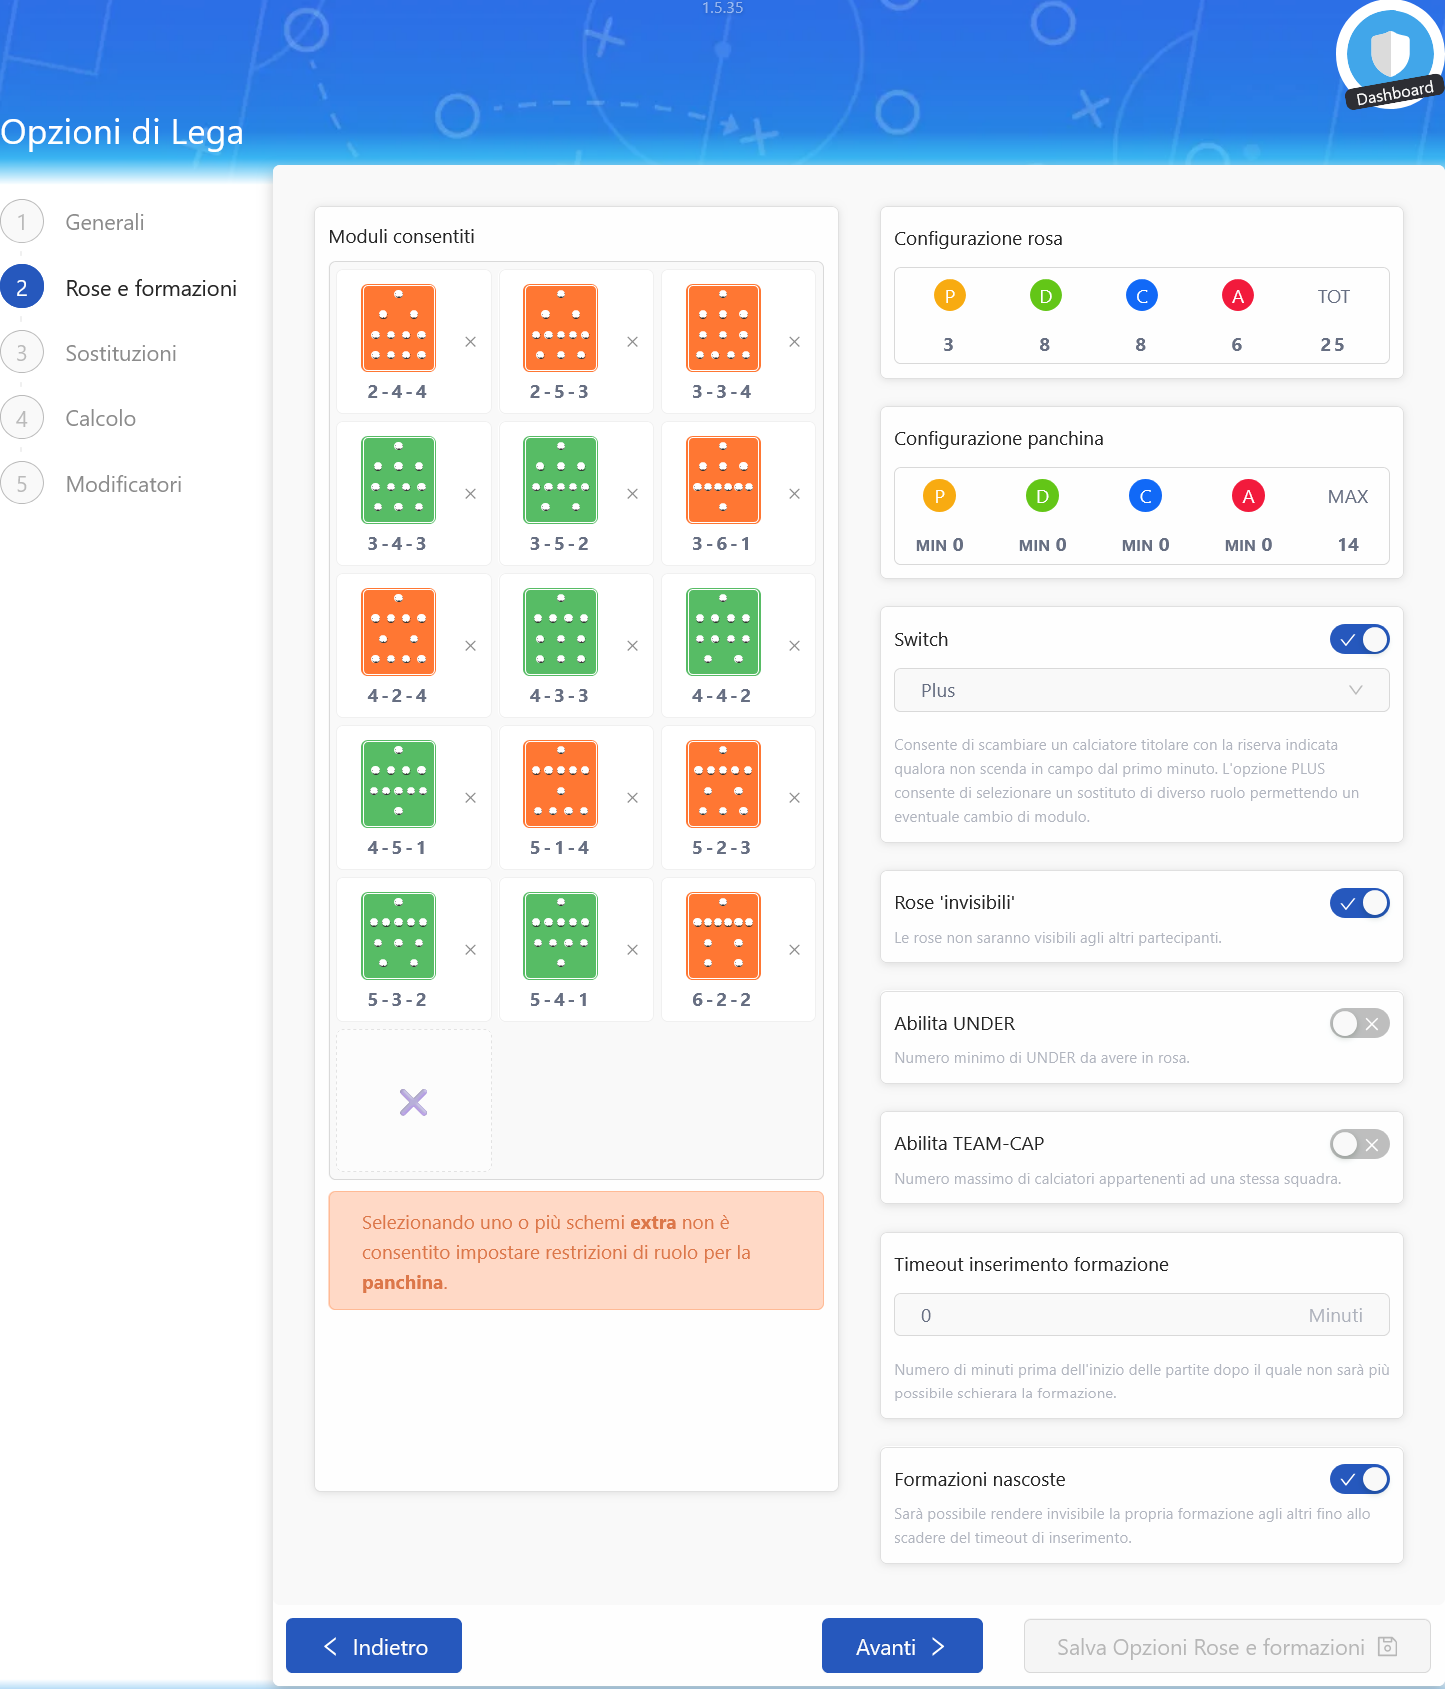Enable the Abilita TEAM-CAP toggle
This screenshot has height=1689, width=1445.
[x=1359, y=1144]
